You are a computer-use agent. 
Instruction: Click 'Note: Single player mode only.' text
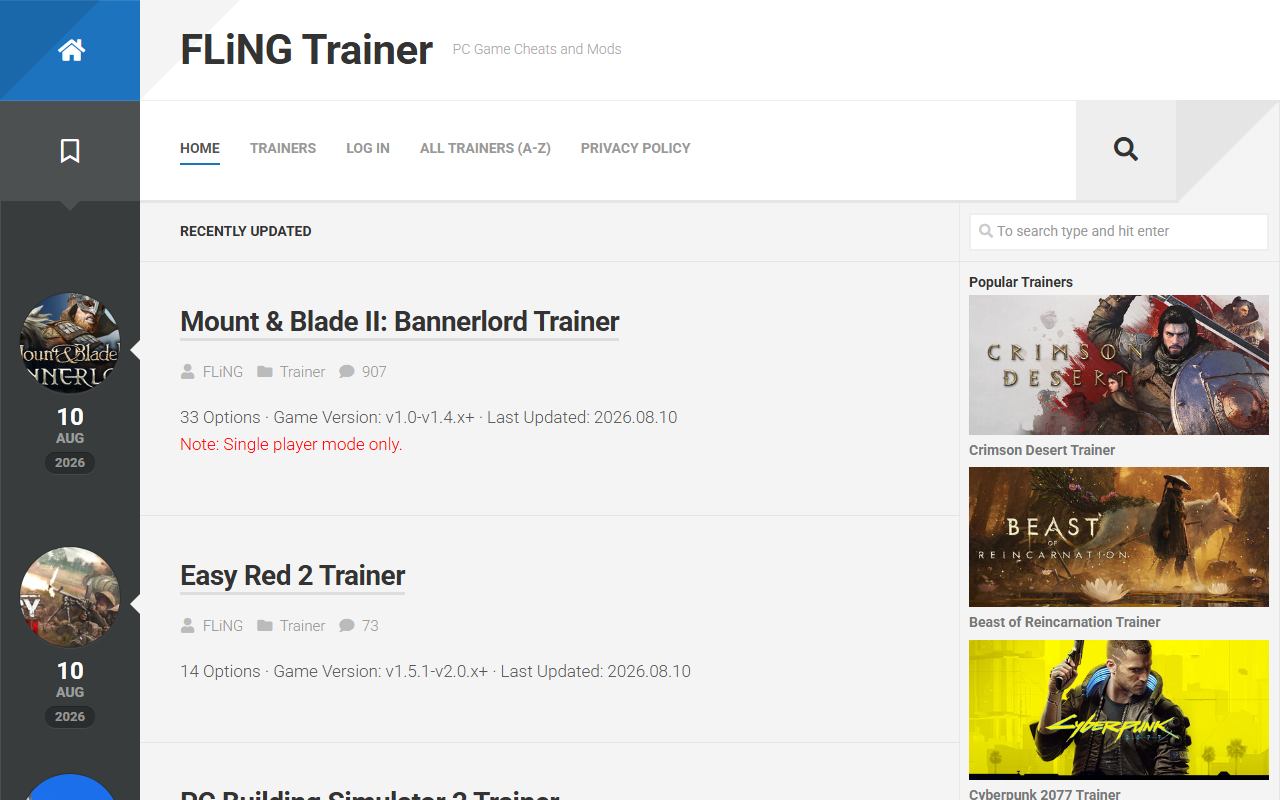tap(291, 445)
